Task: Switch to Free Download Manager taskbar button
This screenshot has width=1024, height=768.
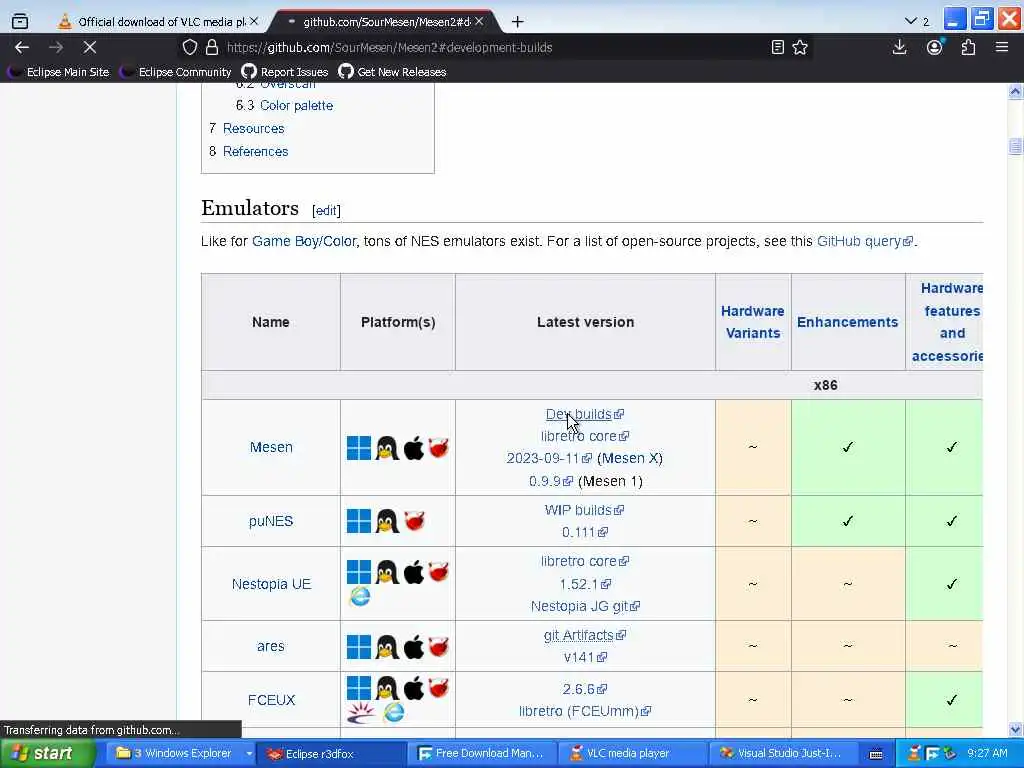Action: click(x=483, y=754)
